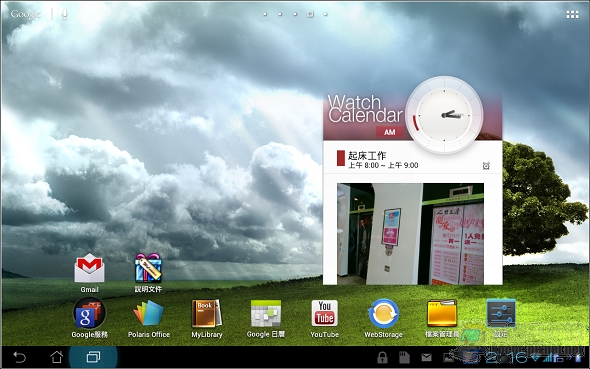This screenshot has height=369, width=590.
Task: Tap the Home navigation button
Action: [x=56, y=357]
